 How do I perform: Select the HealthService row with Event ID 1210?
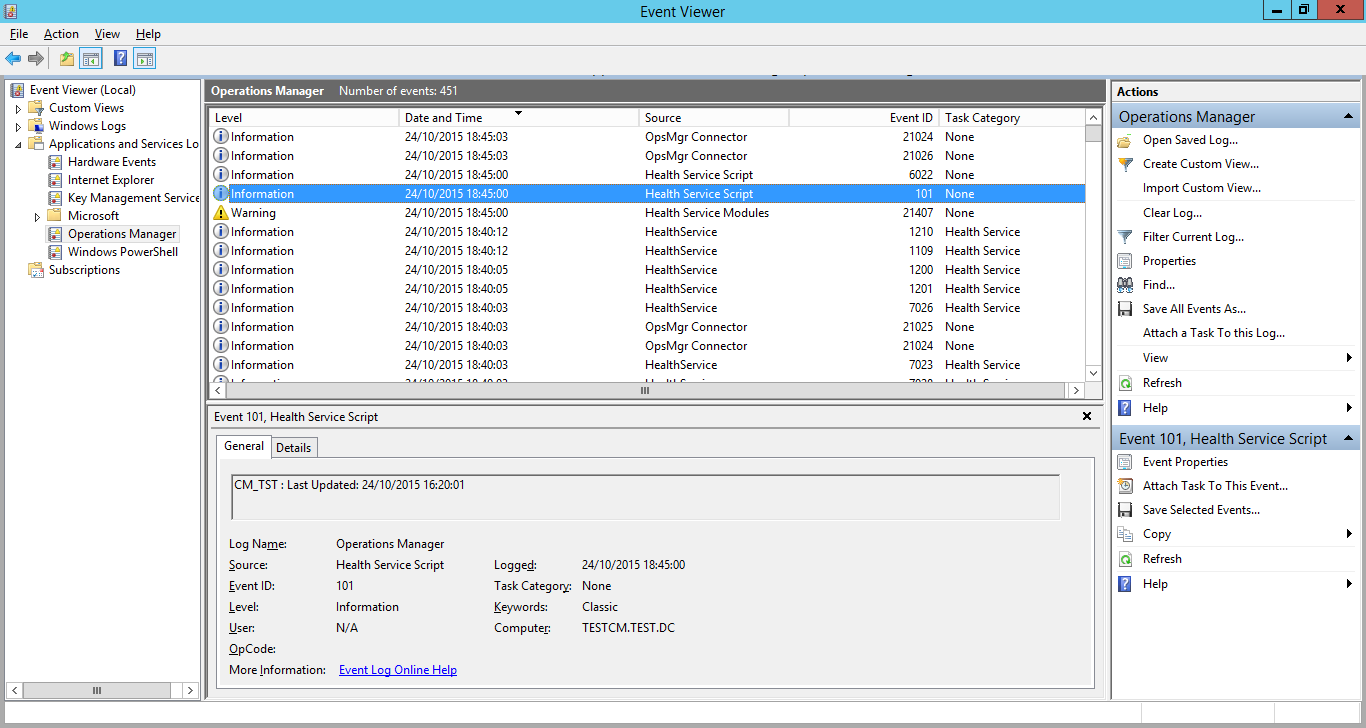click(x=647, y=232)
